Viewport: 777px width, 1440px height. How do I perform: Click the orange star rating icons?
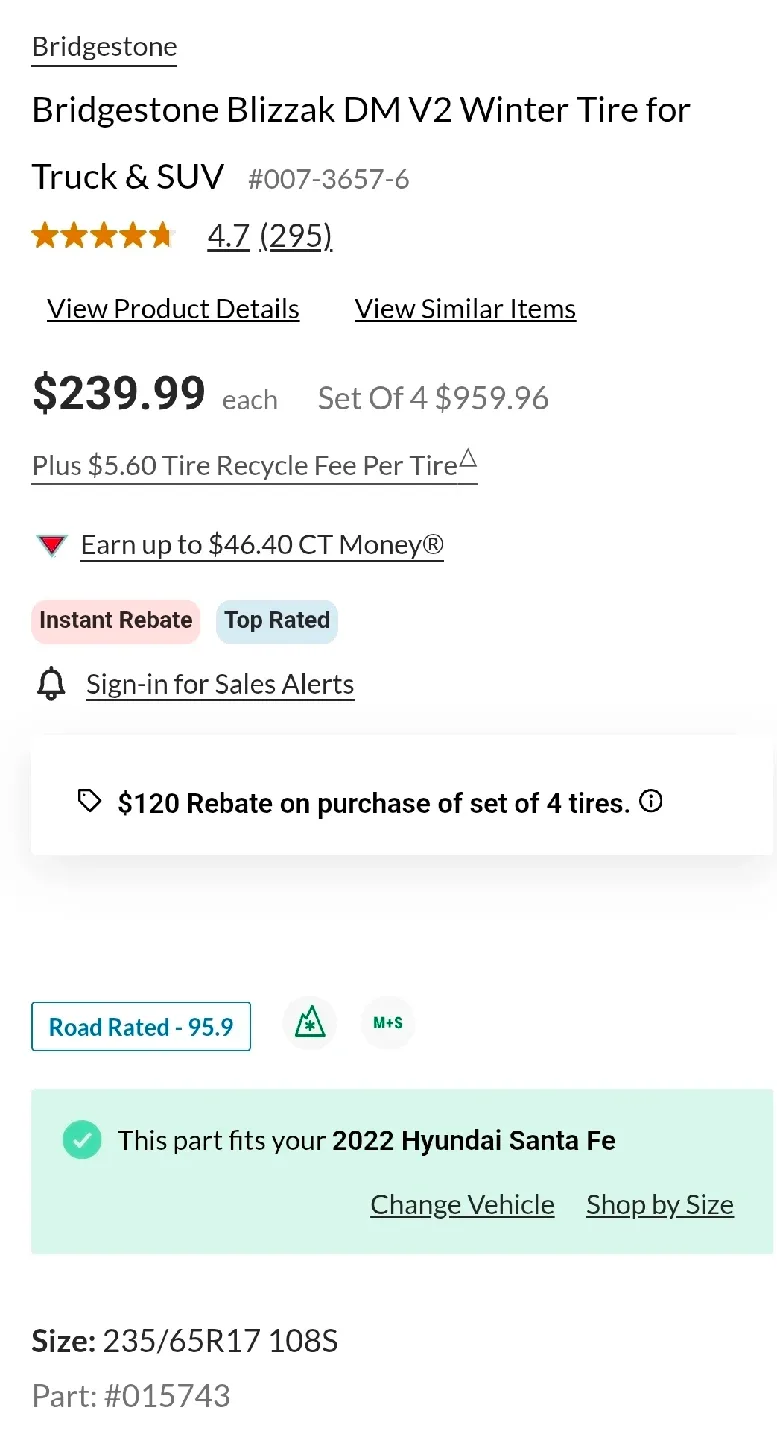coord(103,236)
